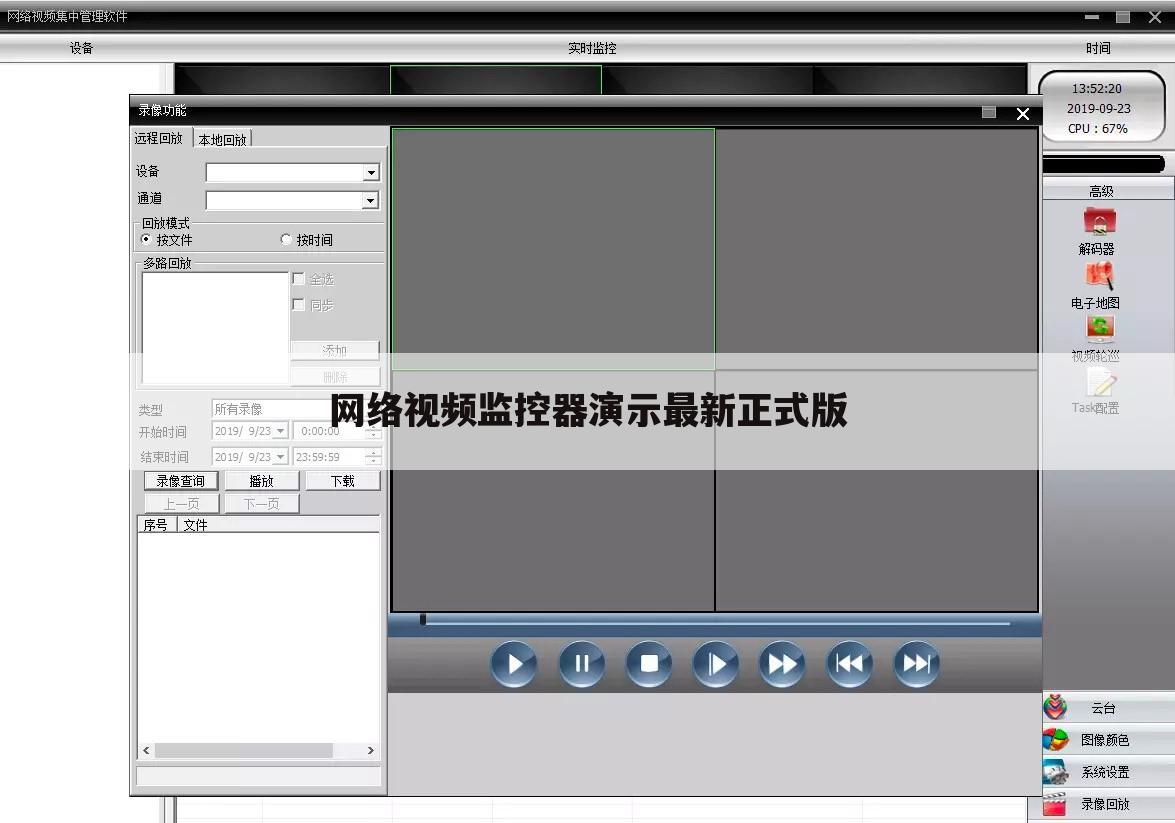Screen dimensions: 1175x823
Task: Start playback with the Play button
Action: click(514, 663)
